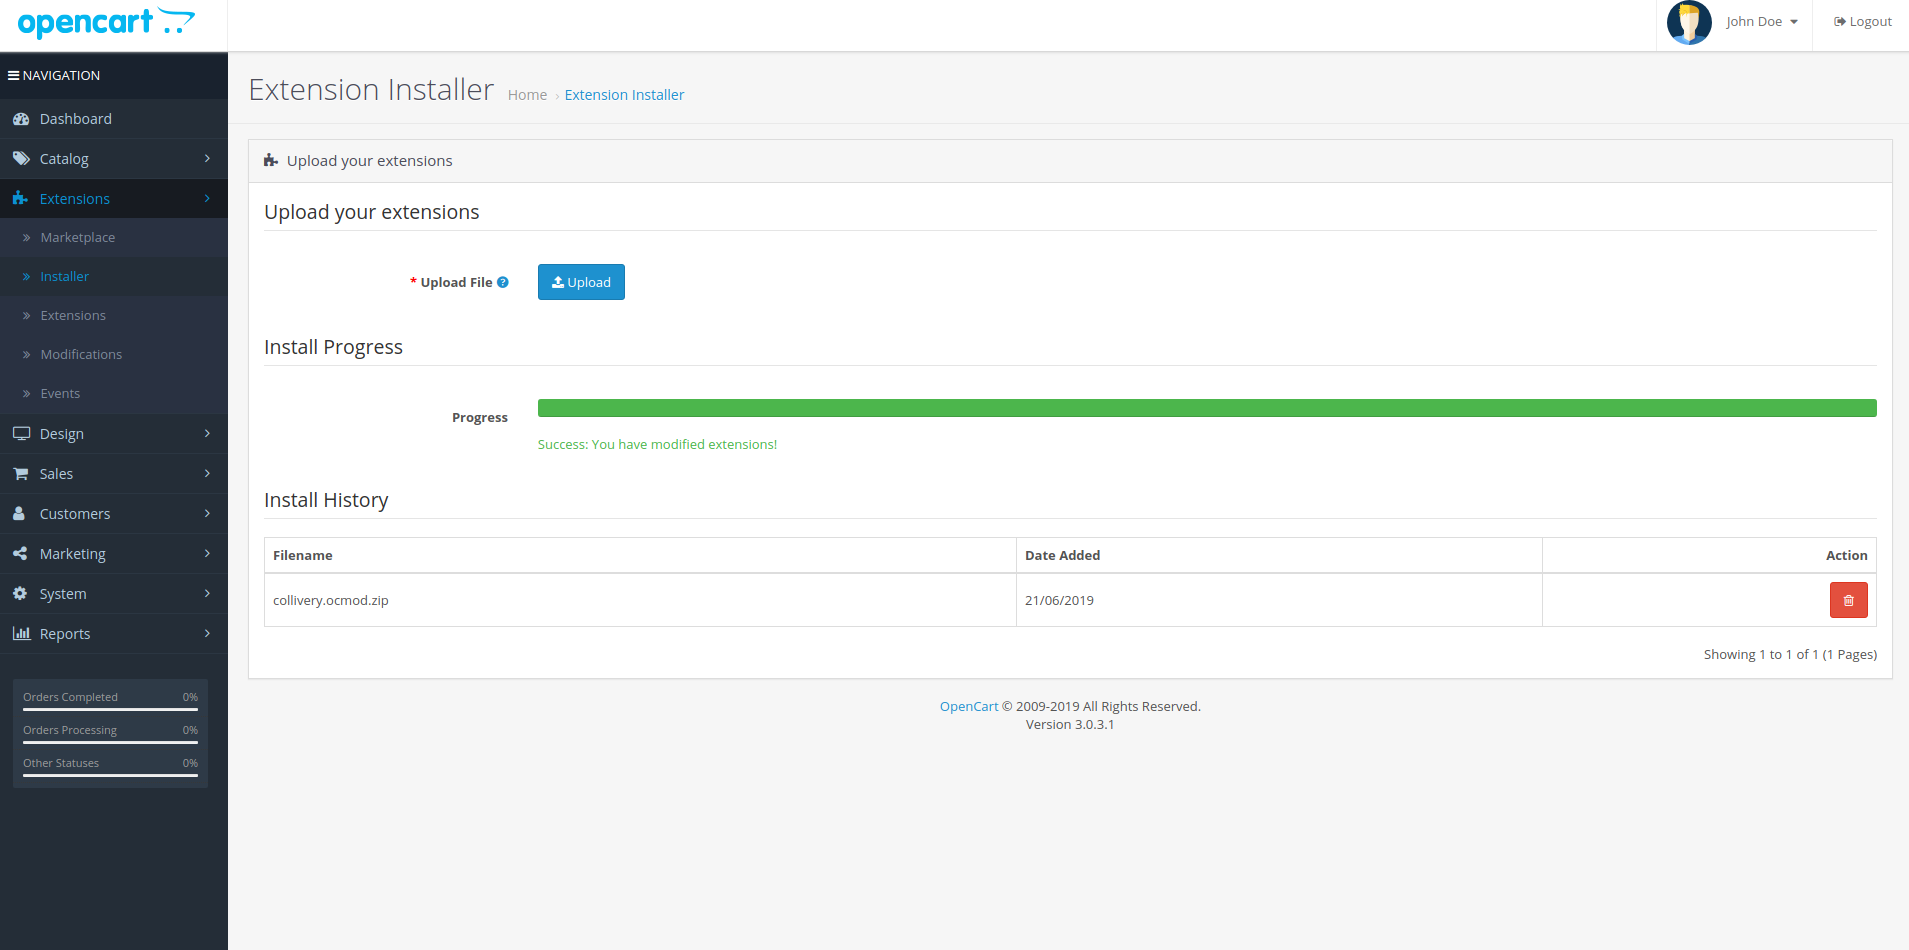Click the green install progress bar
This screenshot has width=1909, height=950.
point(1206,408)
